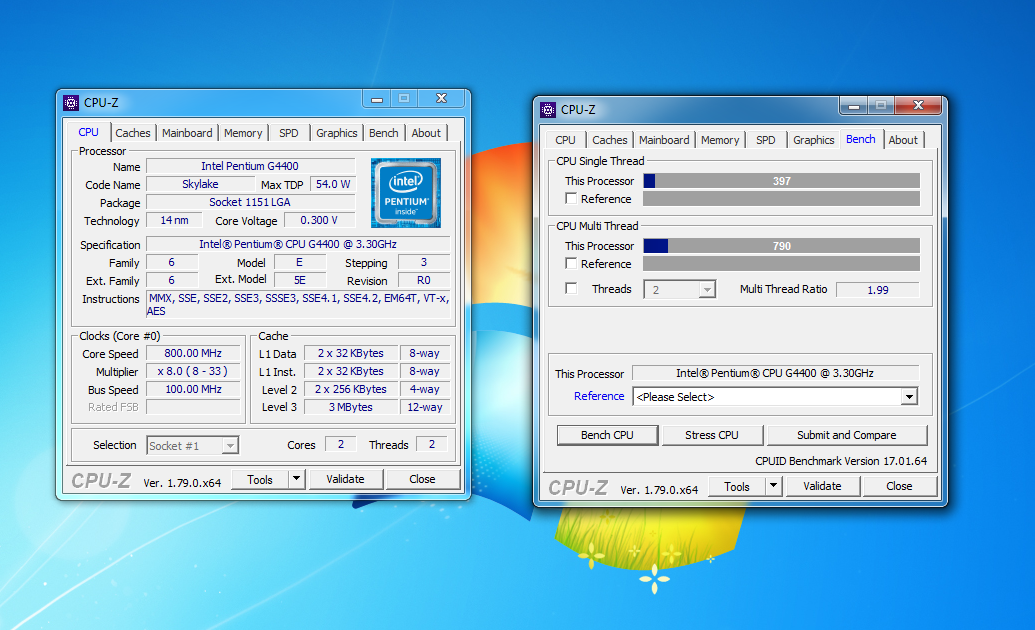This screenshot has width=1035, height=630.
Task: Minimize the left CPU-Z window showing the CPU tab
Action: click(377, 99)
